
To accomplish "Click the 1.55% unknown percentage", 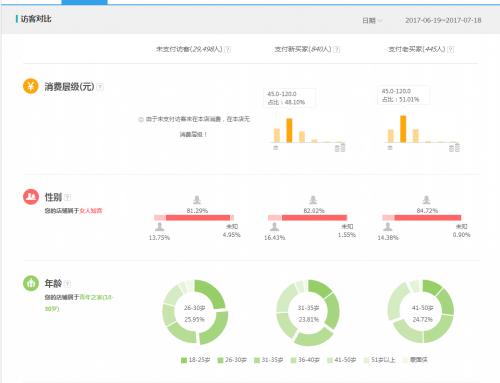I will (347, 235).
